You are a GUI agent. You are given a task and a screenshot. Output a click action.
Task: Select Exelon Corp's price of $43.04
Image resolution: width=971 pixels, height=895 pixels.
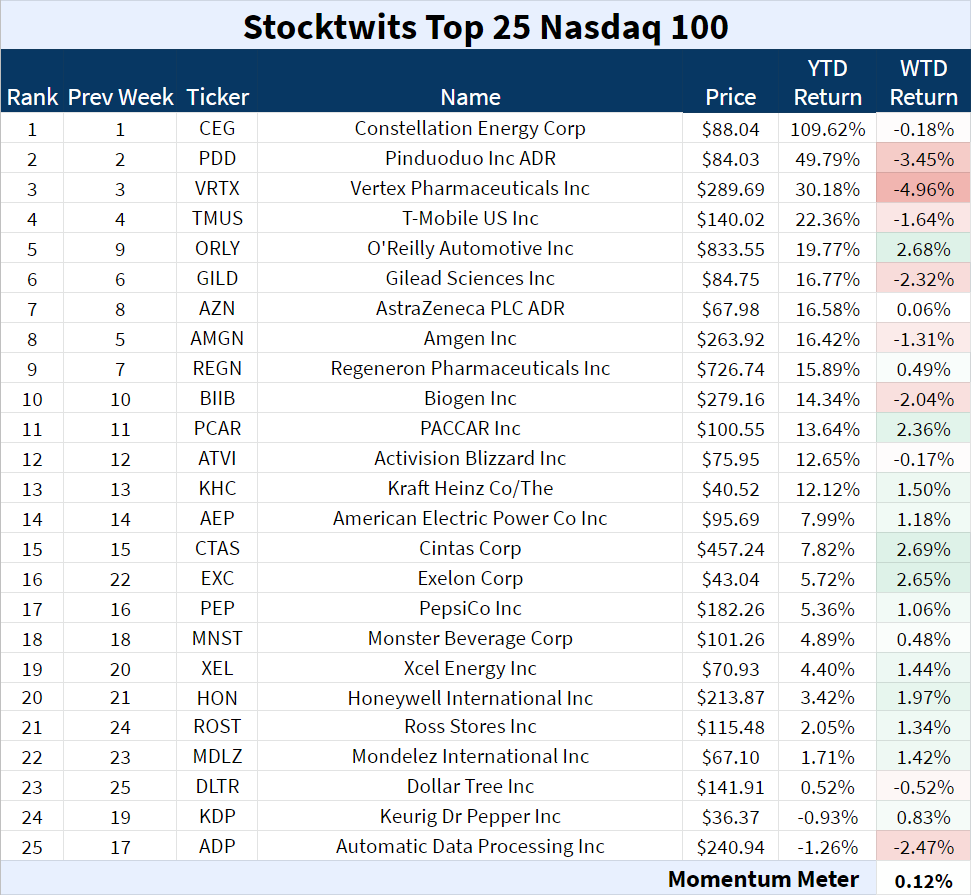tap(730, 578)
